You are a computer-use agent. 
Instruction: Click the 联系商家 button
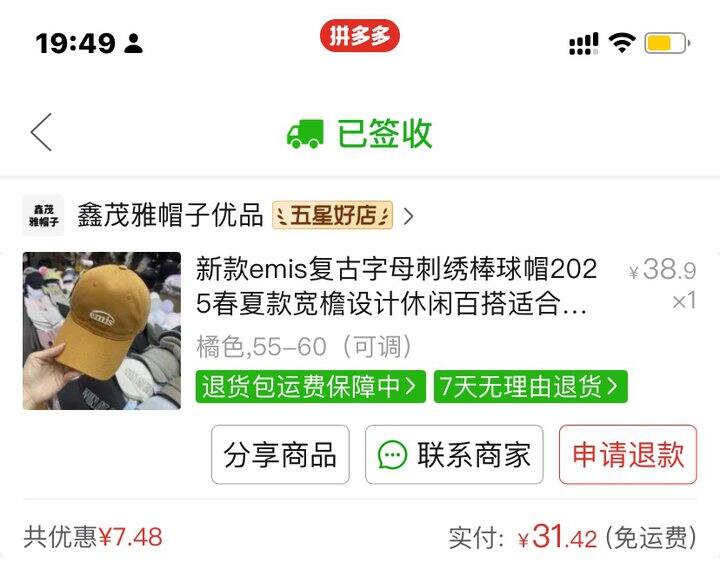[x=454, y=455]
